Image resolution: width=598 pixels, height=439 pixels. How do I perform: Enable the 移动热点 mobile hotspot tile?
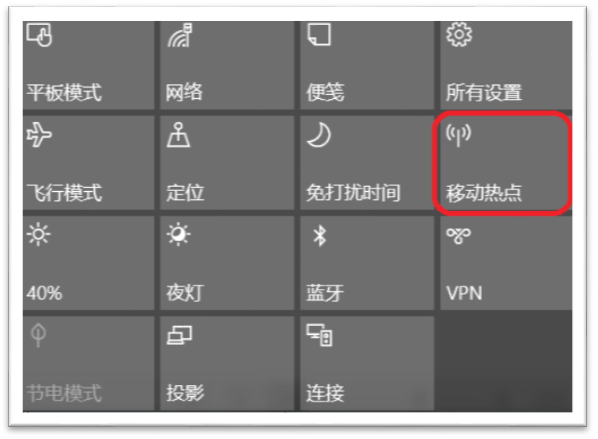pyautogui.click(x=506, y=163)
